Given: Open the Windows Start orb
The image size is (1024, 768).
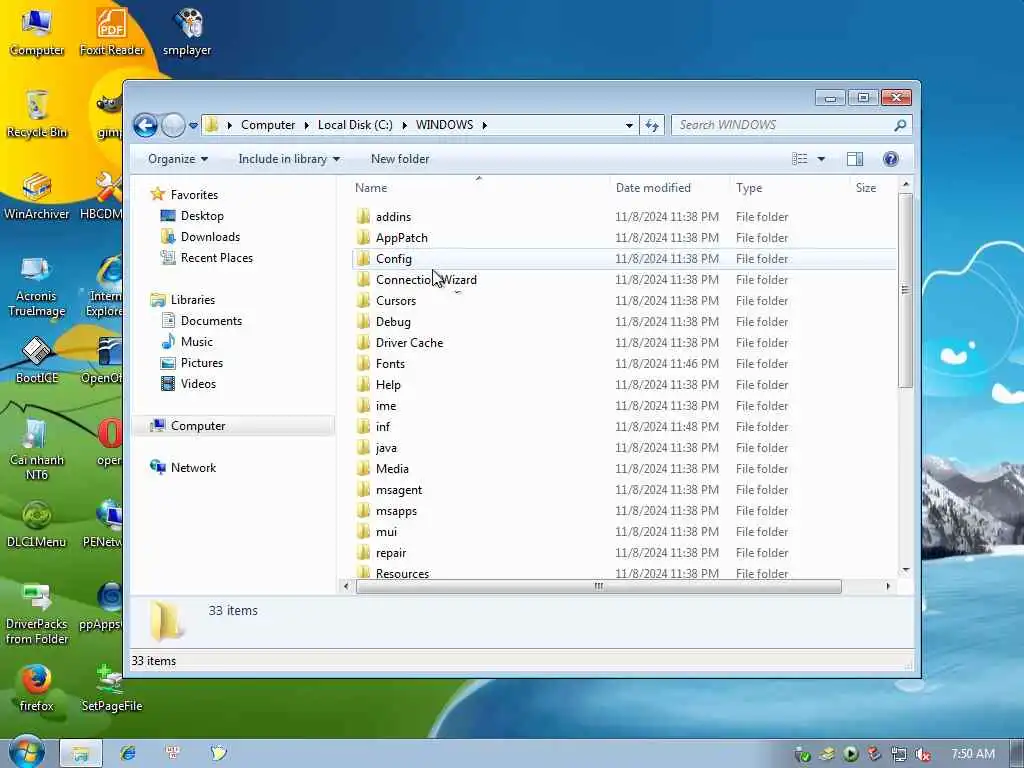Looking at the screenshot, I should point(26,752).
